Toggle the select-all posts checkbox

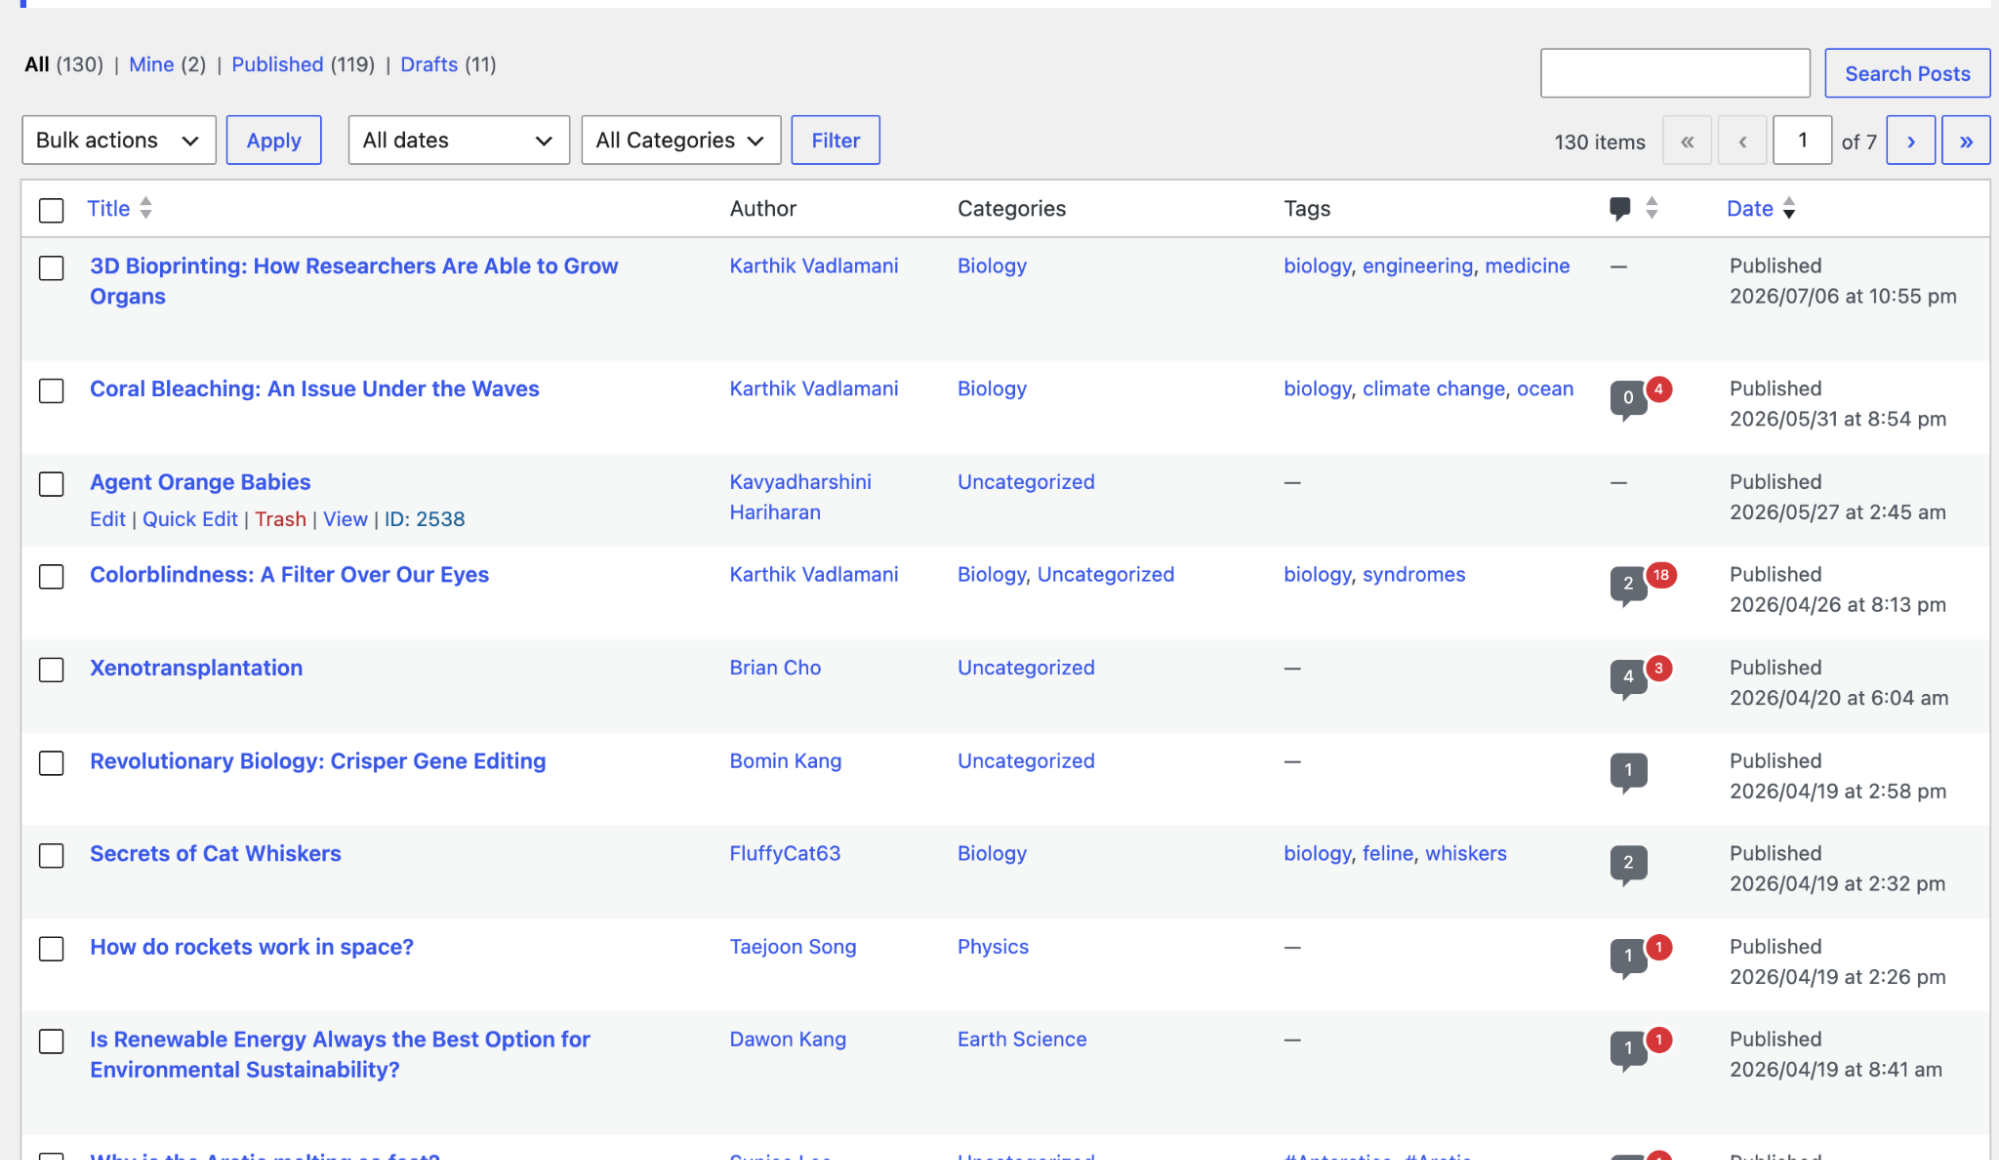(x=51, y=210)
